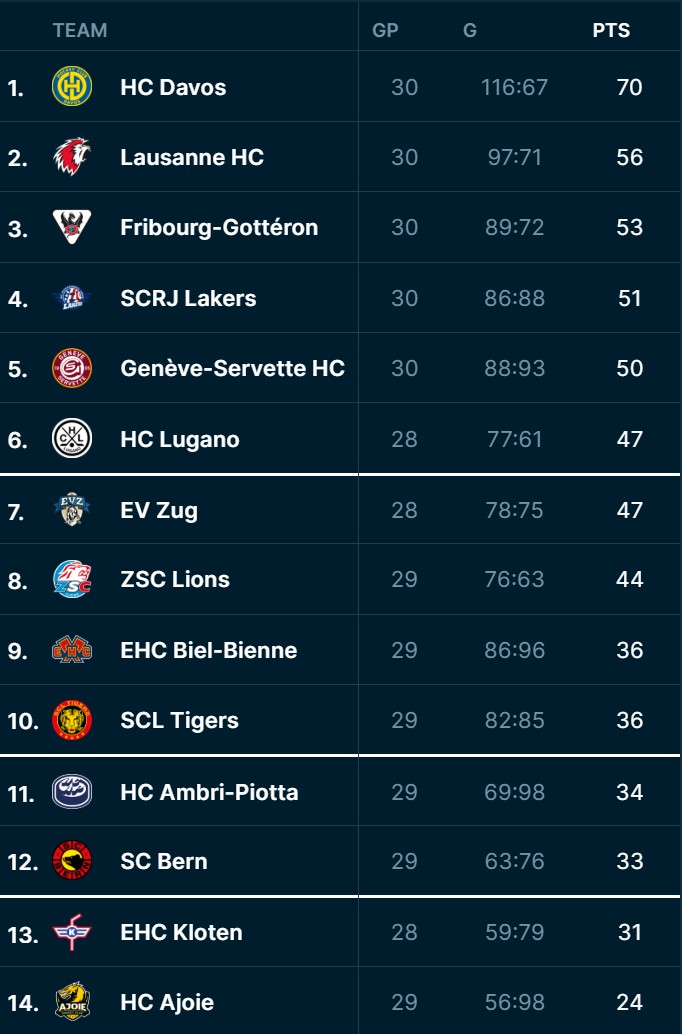
Task: Click the Lausanne HC lion logo
Action: point(72,157)
